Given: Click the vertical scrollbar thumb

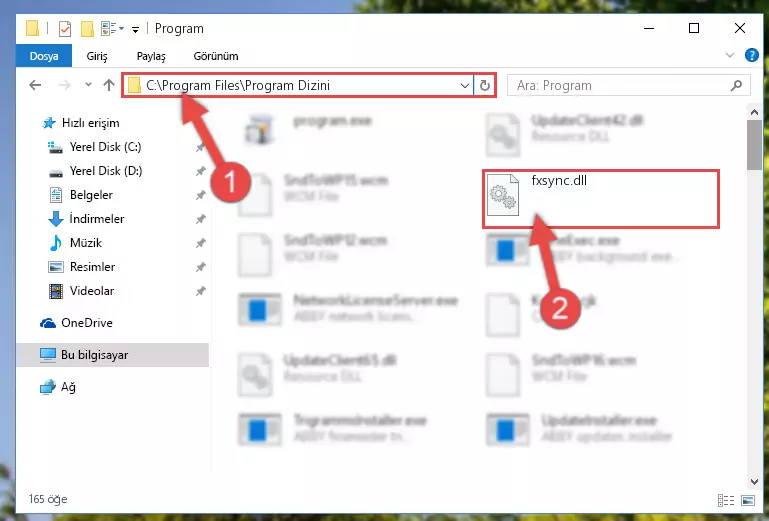Looking at the screenshot, I should (x=754, y=145).
